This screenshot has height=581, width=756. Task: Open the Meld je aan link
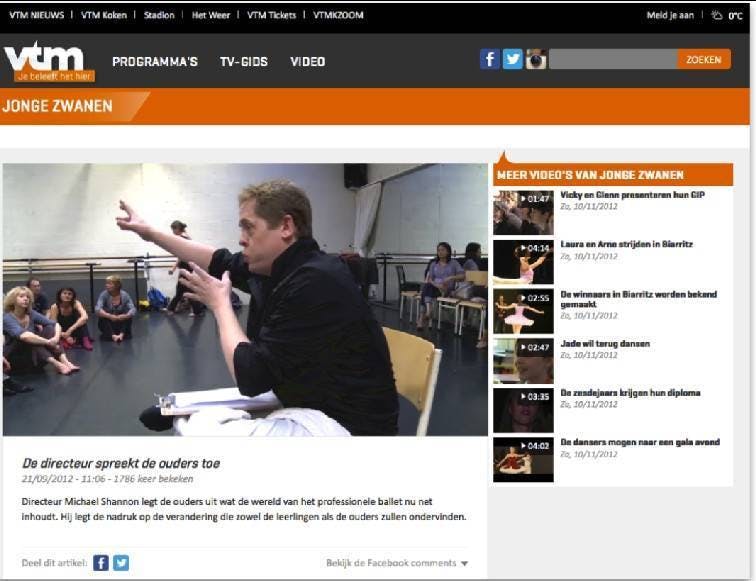pyautogui.click(x=671, y=16)
